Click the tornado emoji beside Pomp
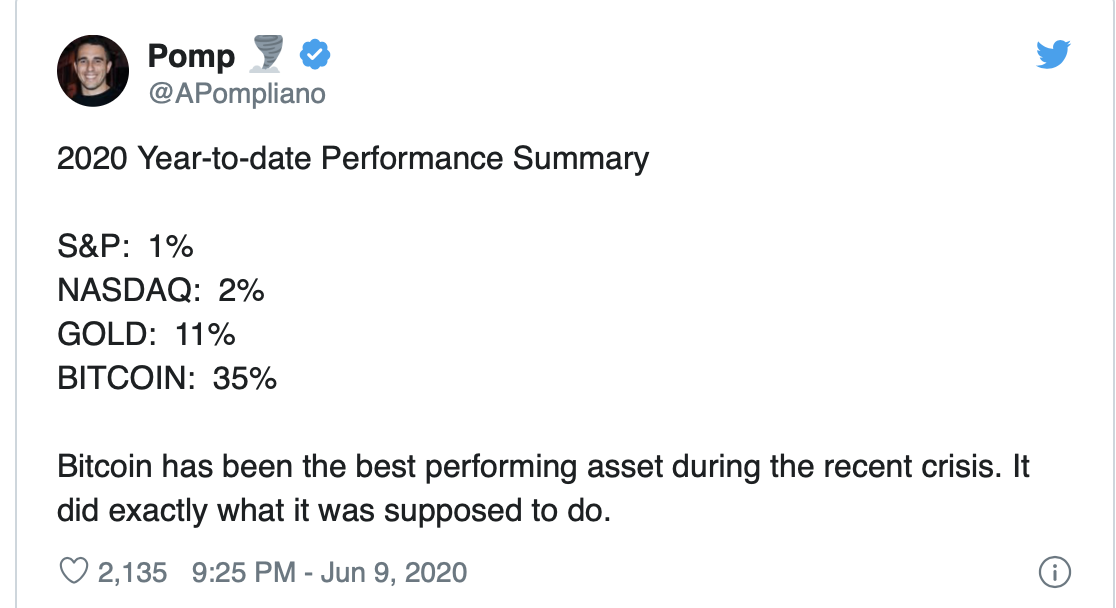Image resolution: width=1116 pixels, height=608 pixels. 267,54
